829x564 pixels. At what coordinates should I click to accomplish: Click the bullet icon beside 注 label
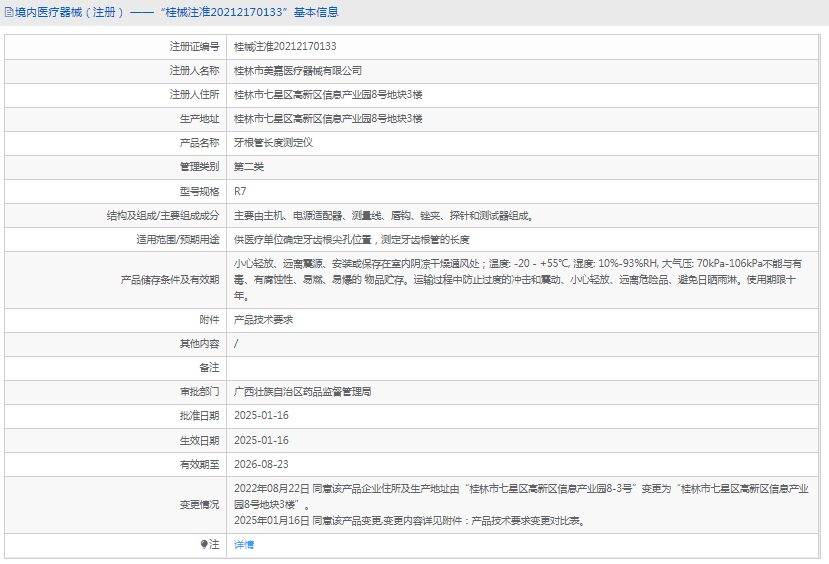(204, 544)
